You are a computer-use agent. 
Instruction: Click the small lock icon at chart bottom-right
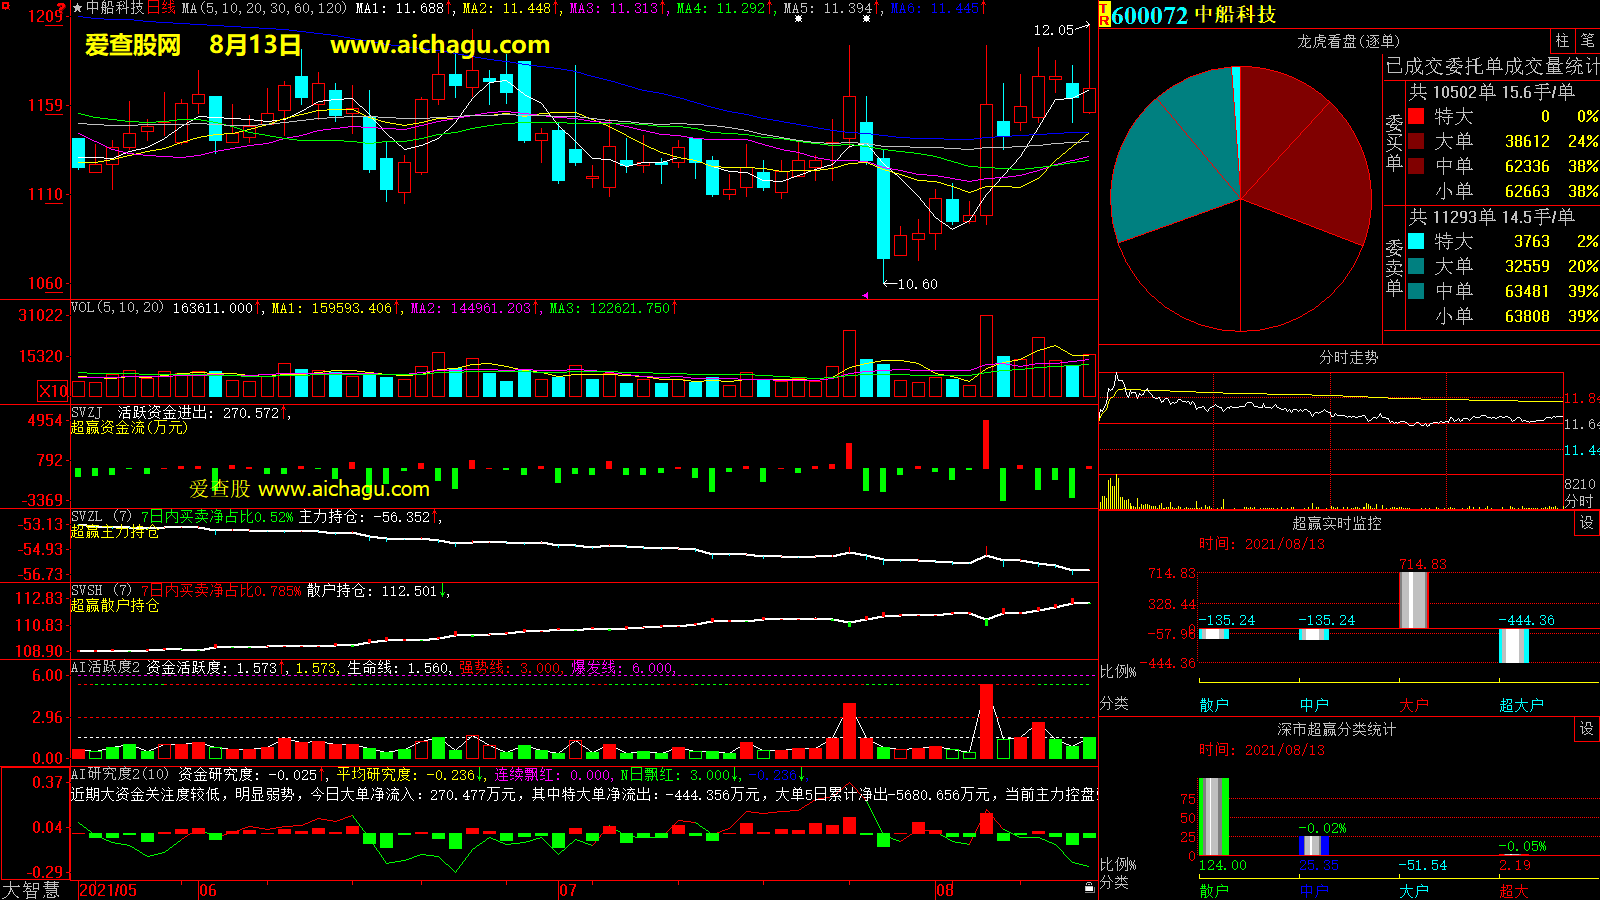[x=1089, y=887]
